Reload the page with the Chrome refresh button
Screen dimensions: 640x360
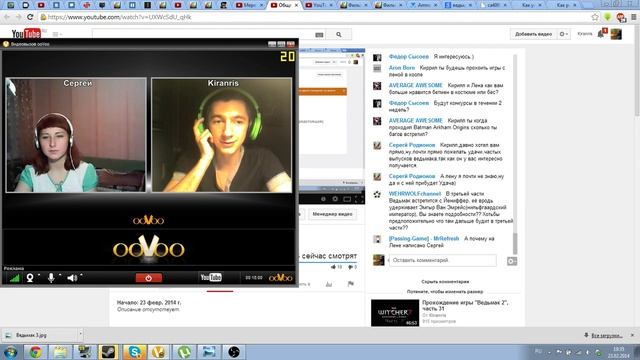[30, 17]
